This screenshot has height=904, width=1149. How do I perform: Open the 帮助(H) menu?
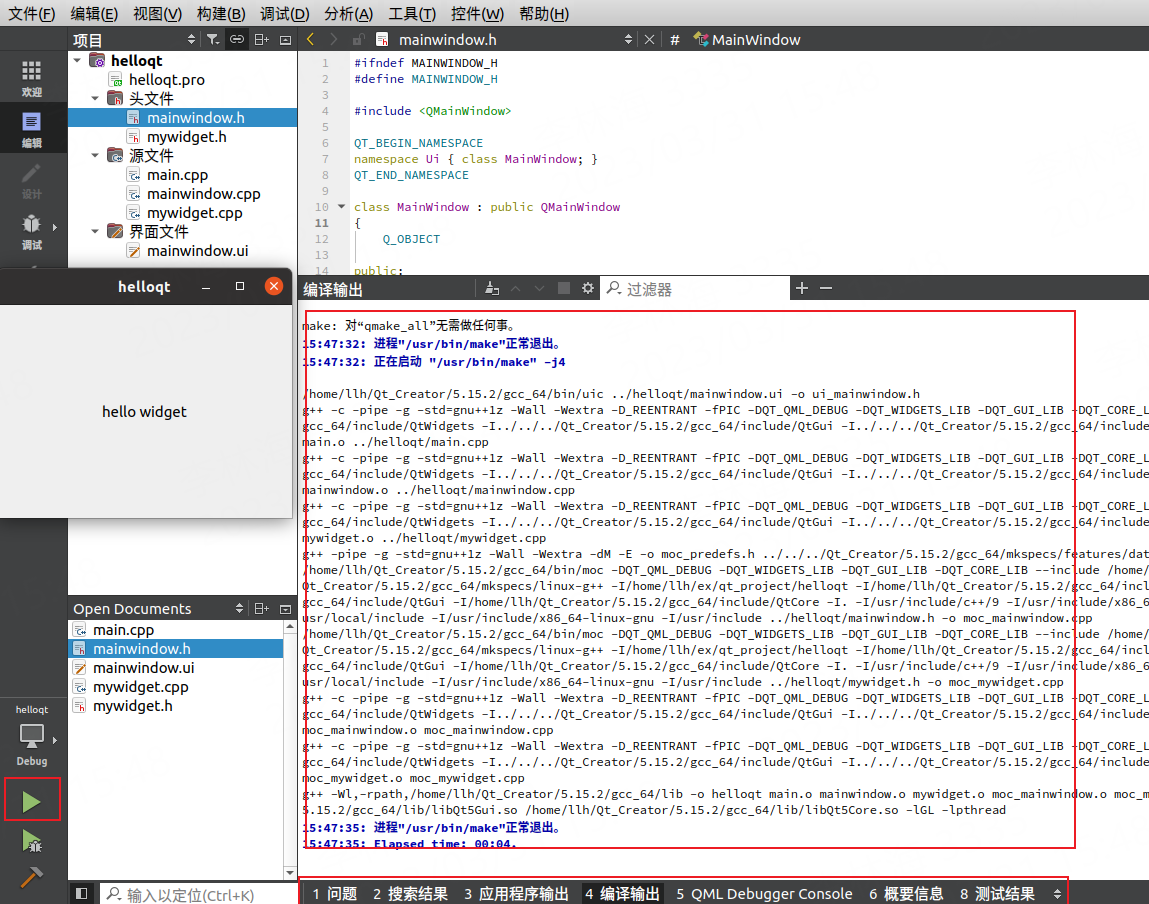pyautogui.click(x=544, y=14)
